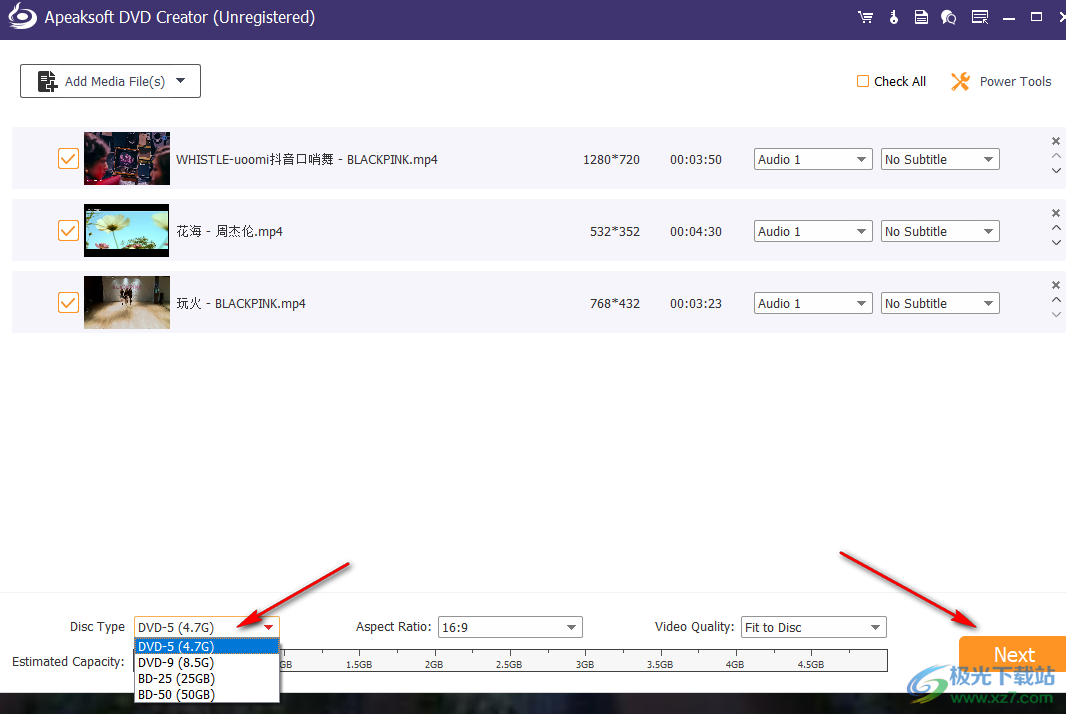Open No Subtitle dropdown for 花海 video
The image size is (1066, 714).
(940, 231)
